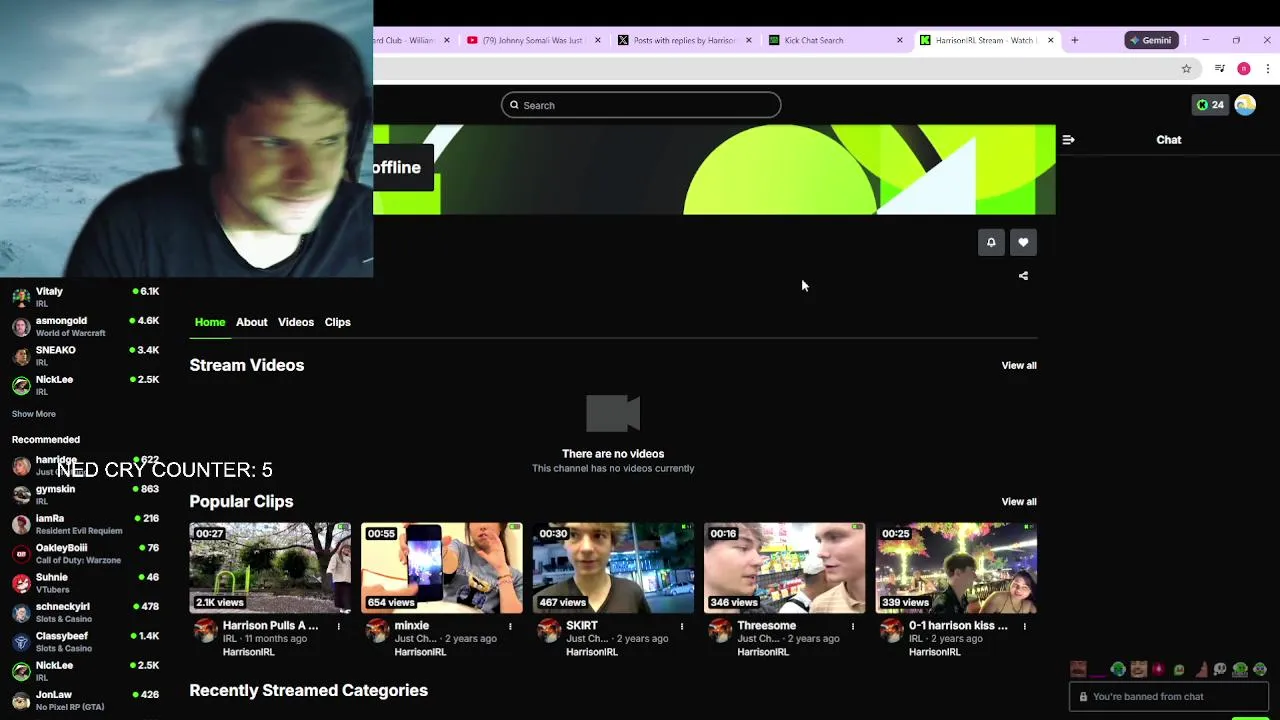The width and height of the screenshot is (1280, 720).
Task: Open OakleyBoiii's recommended channel
Action: tap(86, 553)
